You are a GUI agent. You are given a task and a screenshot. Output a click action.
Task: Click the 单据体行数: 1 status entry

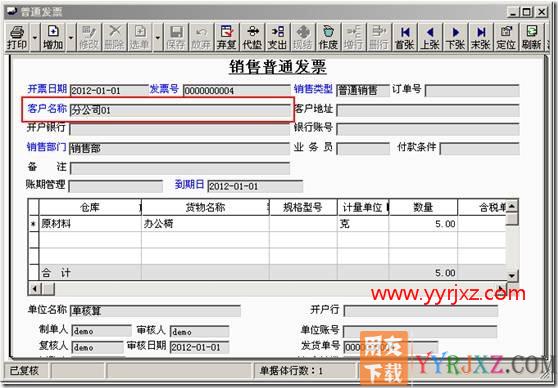pos(305,371)
